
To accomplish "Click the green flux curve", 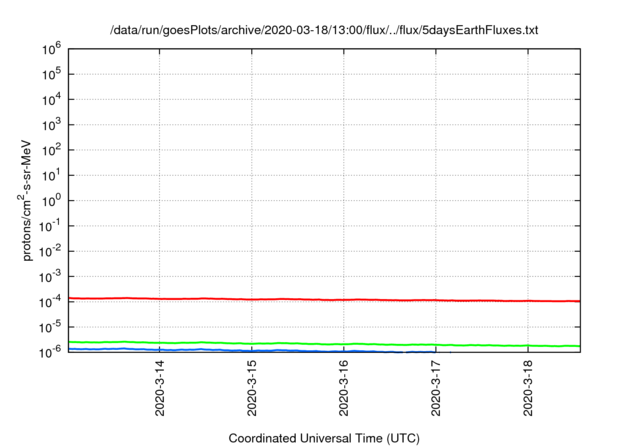I will tap(324, 344).
